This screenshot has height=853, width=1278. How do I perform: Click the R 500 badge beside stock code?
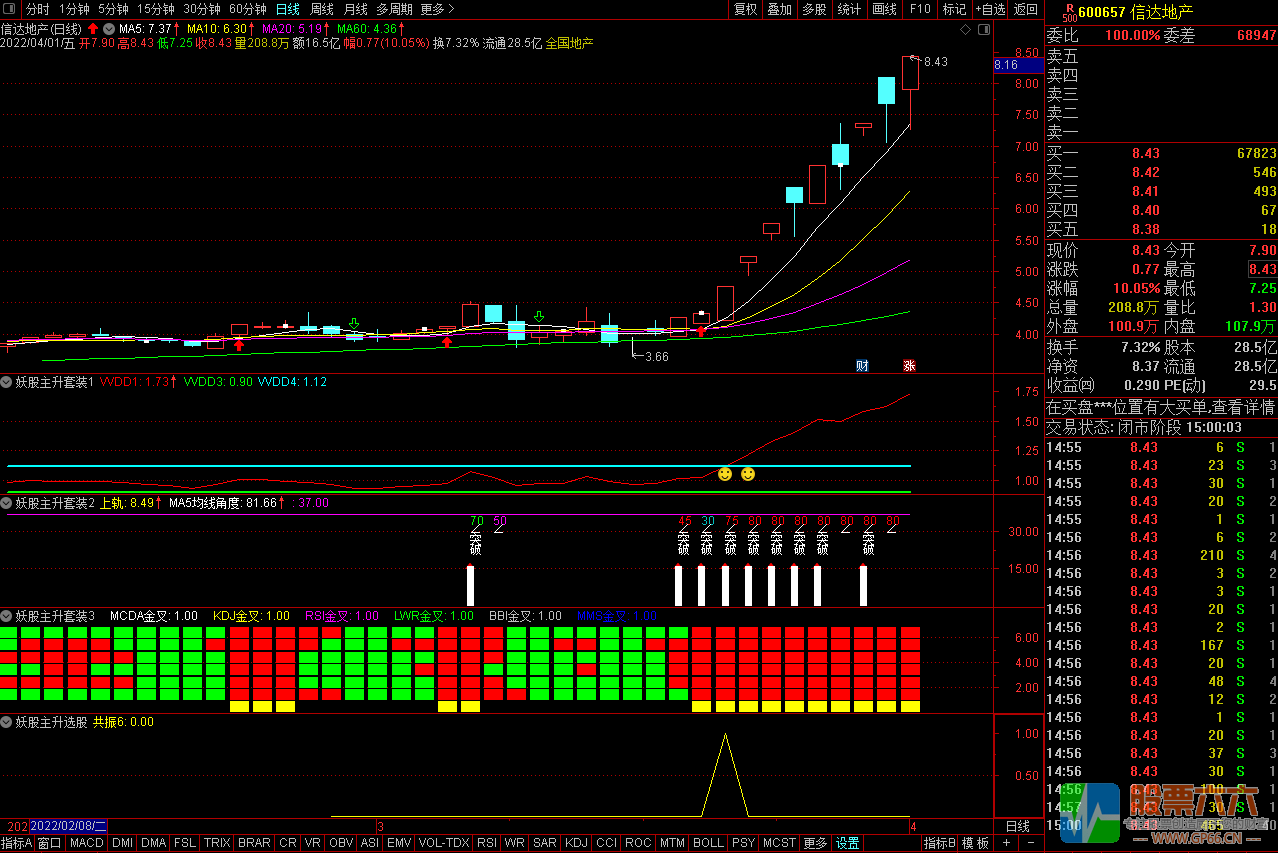[x=1069, y=11]
